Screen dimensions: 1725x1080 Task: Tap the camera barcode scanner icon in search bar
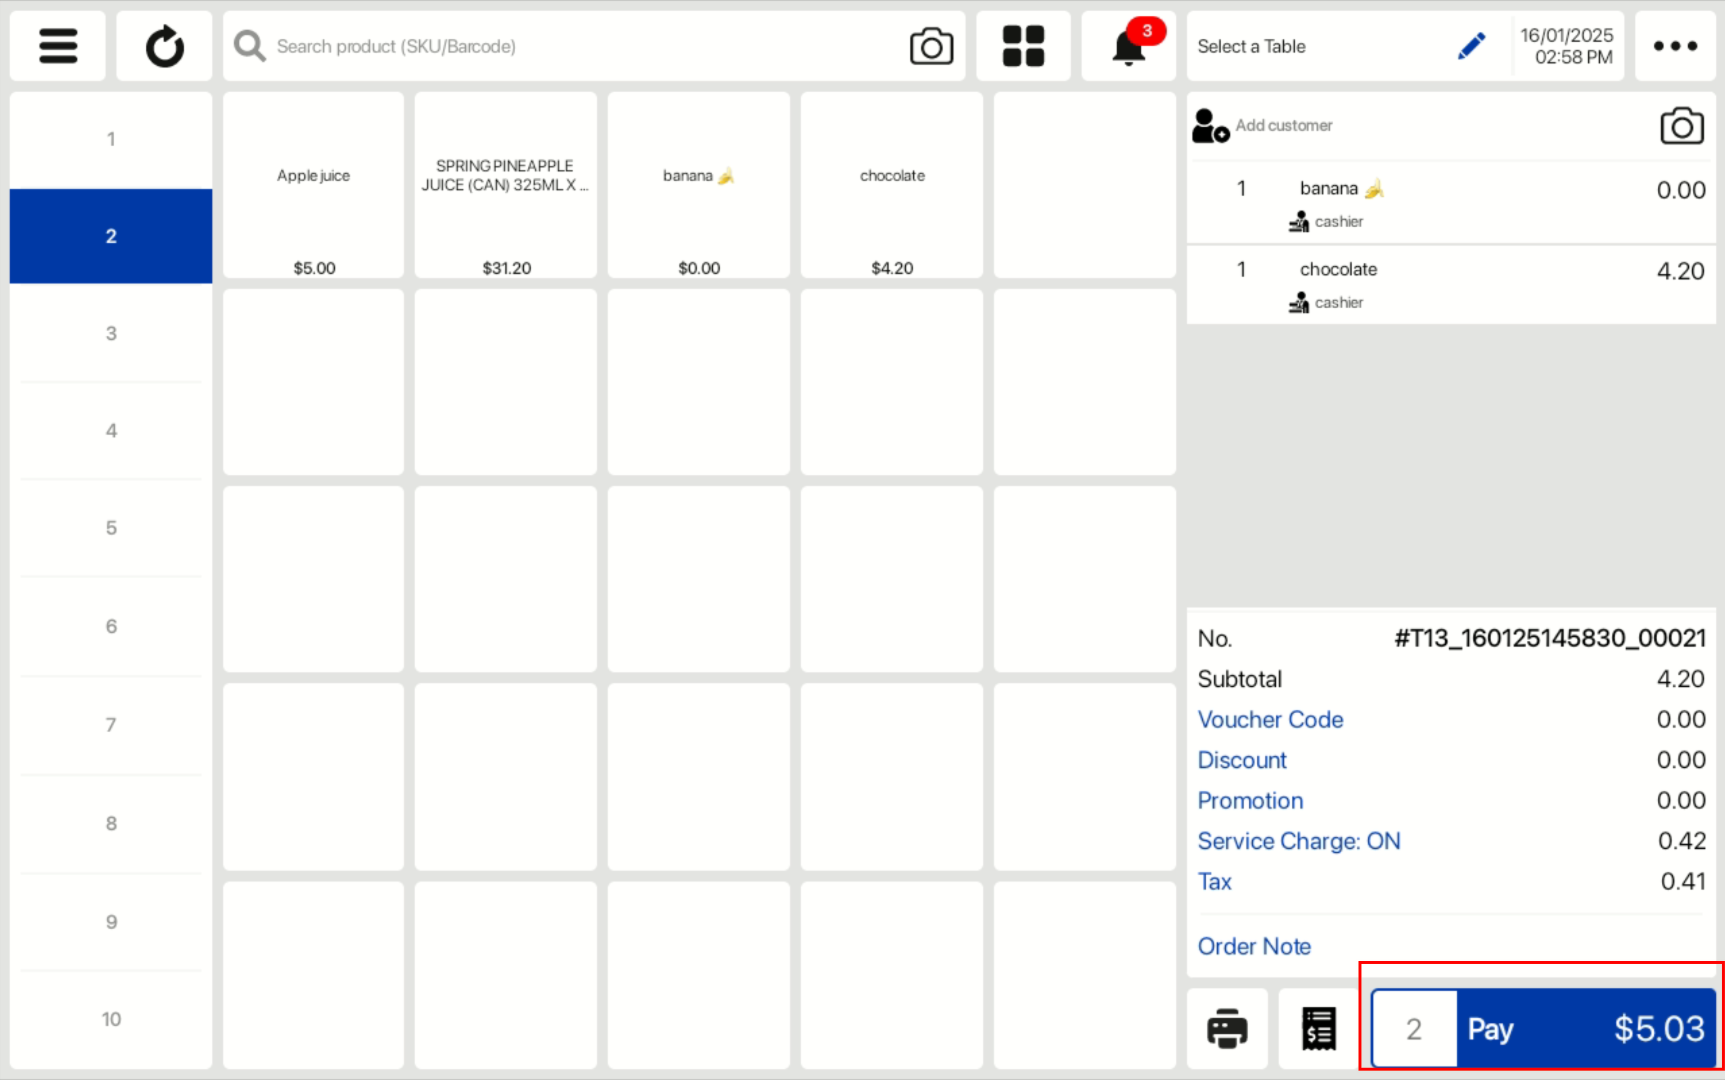pos(930,46)
